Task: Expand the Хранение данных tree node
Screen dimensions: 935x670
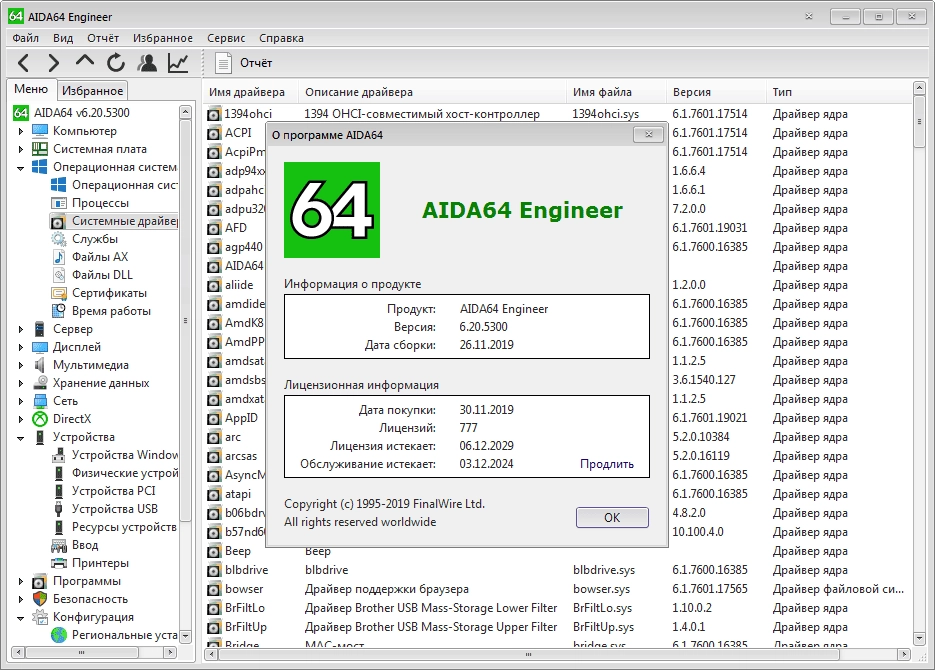Action: pyautogui.click(x=21, y=383)
